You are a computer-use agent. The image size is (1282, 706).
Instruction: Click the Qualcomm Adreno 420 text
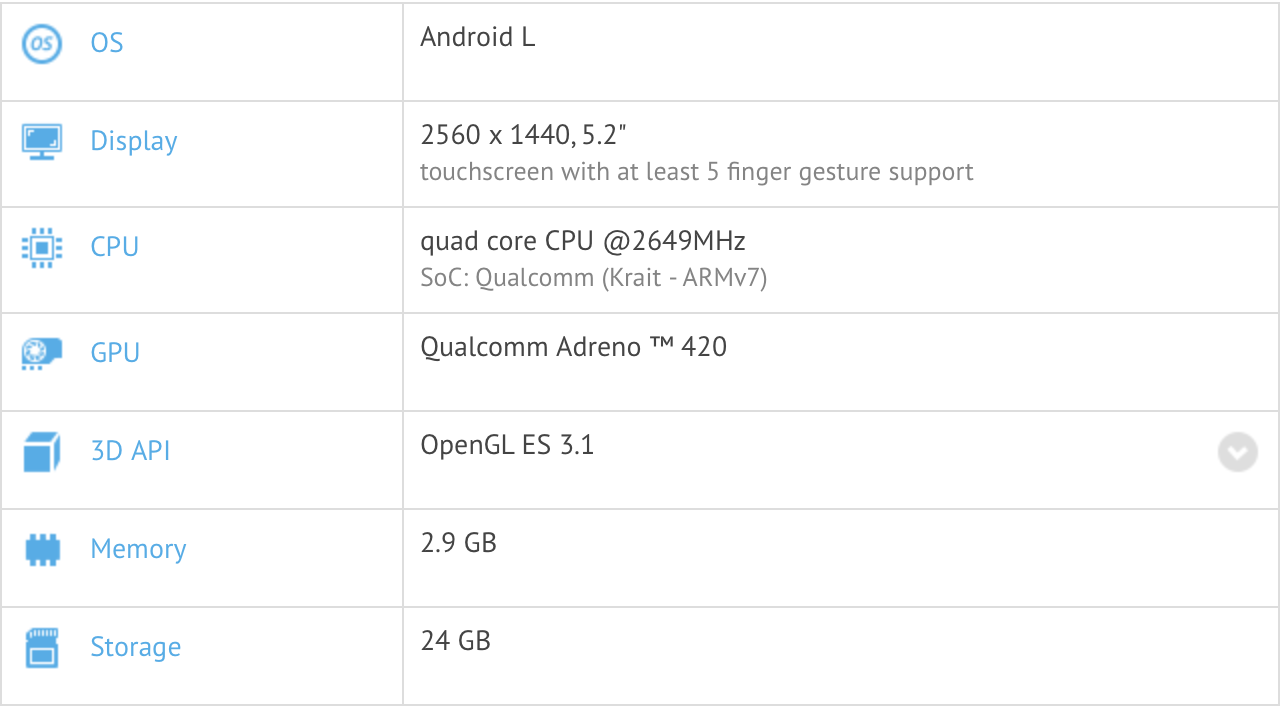coord(573,347)
